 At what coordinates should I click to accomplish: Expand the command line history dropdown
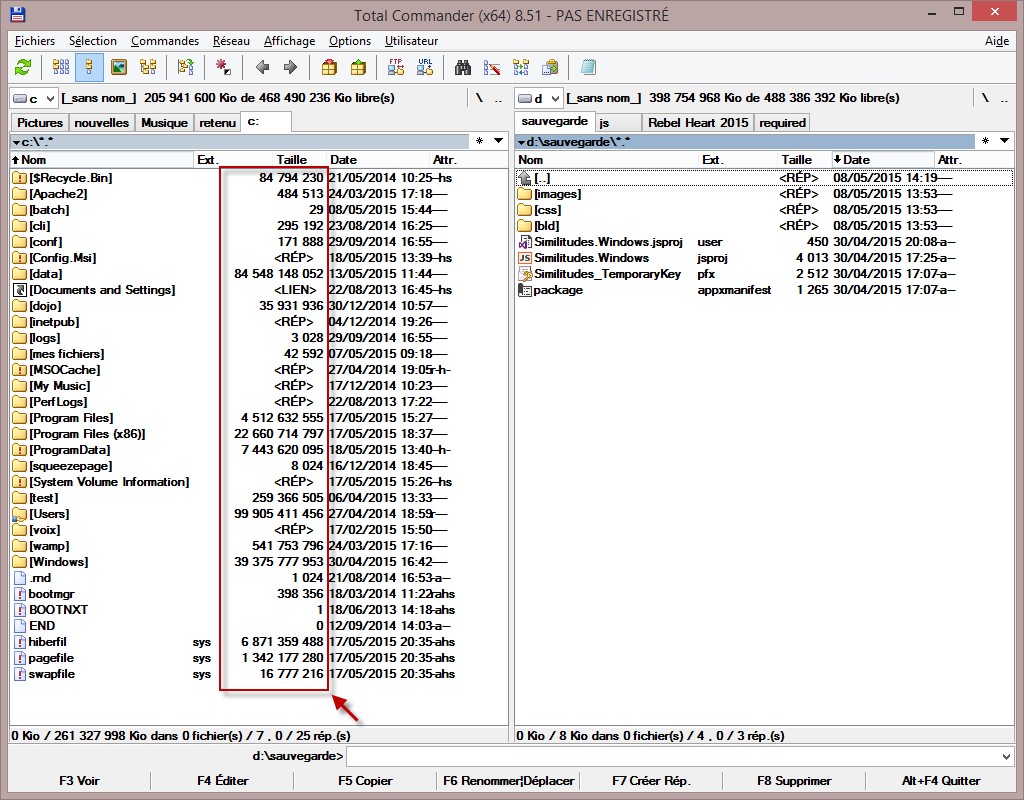tap(1005, 756)
